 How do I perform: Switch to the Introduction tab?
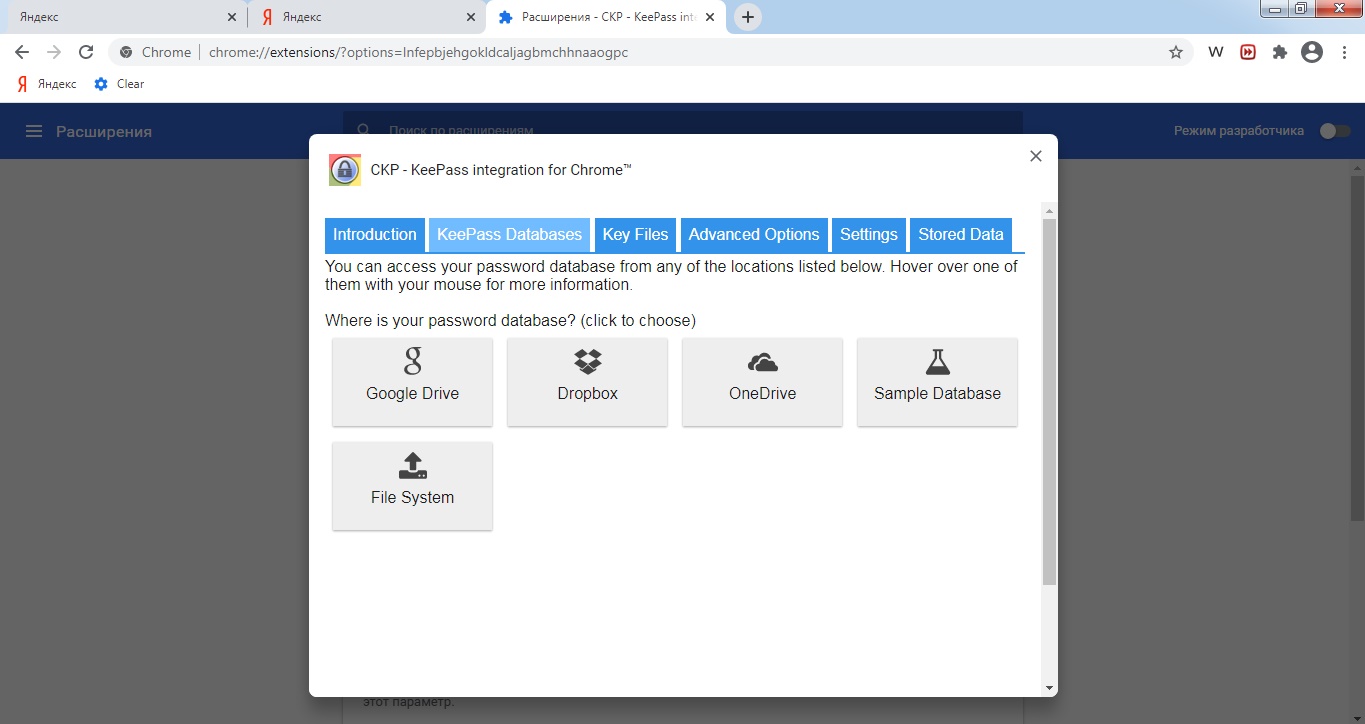(x=374, y=235)
